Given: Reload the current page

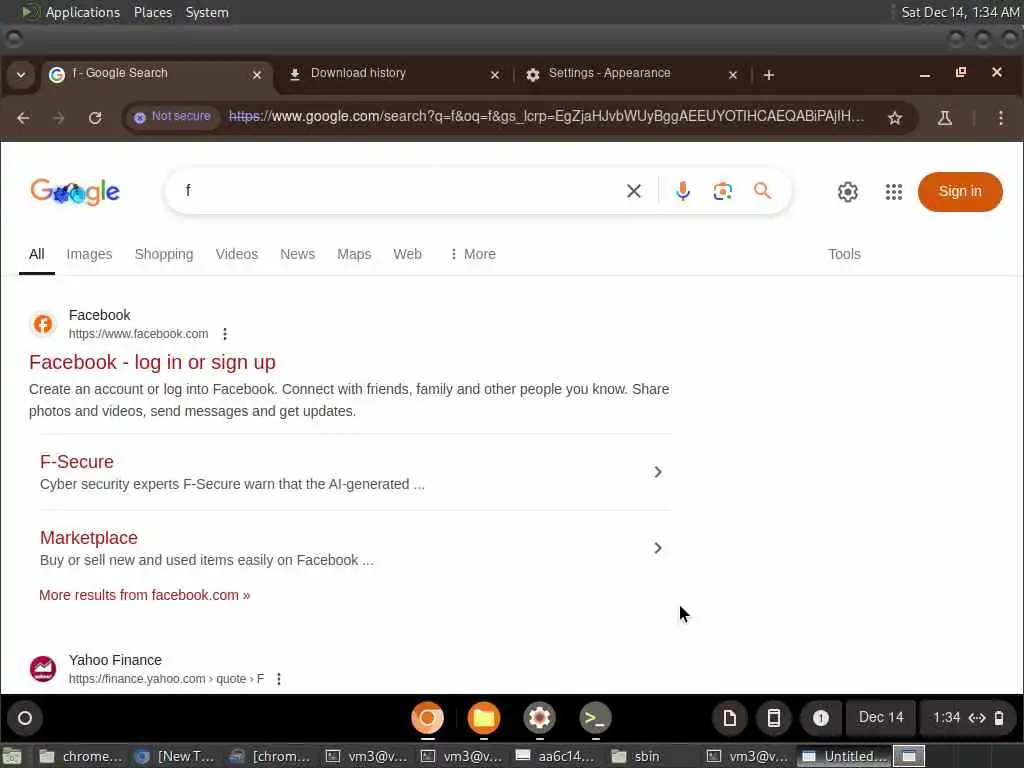Looking at the screenshot, I should click(x=95, y=118).
